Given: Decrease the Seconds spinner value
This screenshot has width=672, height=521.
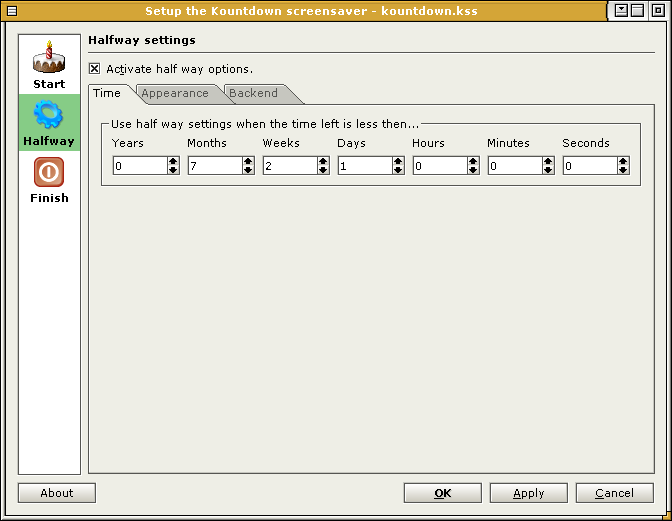Looking at the screenshot, I should tap(623, 170).
